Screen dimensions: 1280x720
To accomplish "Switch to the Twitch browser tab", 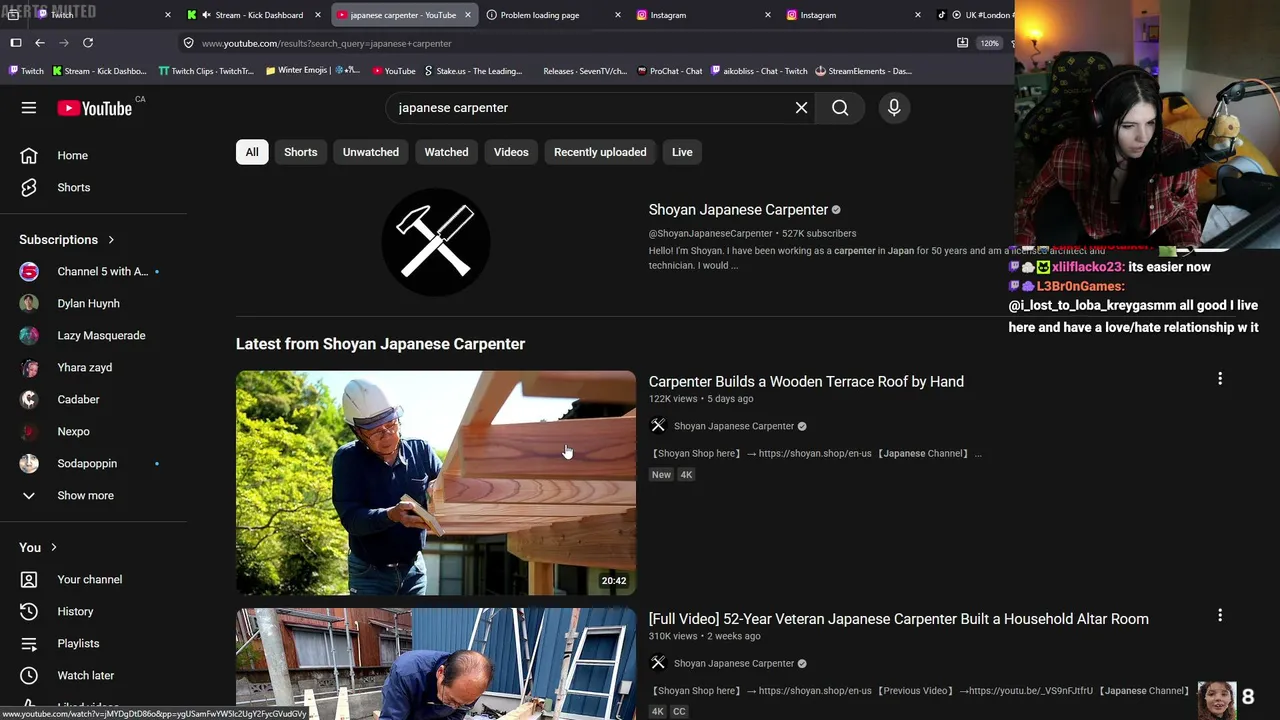I will 102,15.
